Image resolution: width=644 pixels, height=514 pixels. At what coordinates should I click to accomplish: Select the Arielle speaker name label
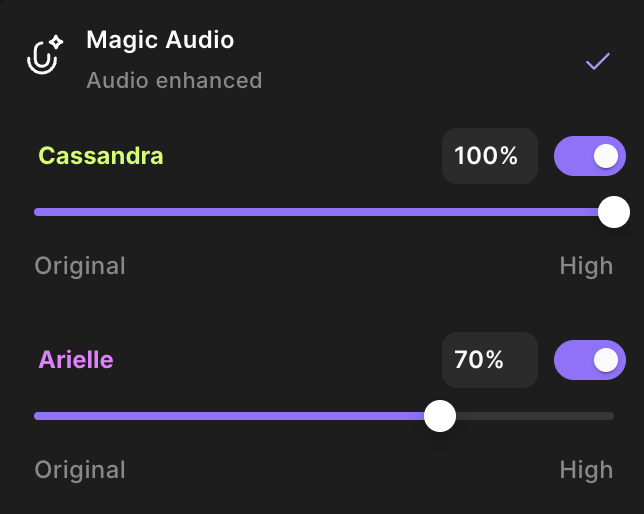76,360
